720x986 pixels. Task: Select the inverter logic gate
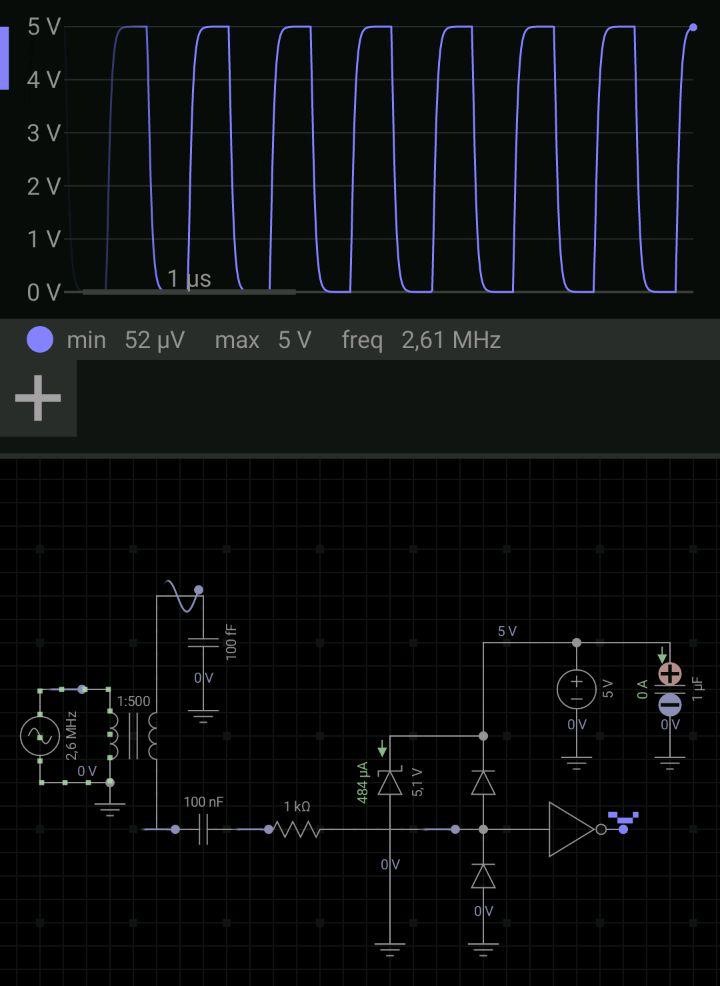point(575,829)
